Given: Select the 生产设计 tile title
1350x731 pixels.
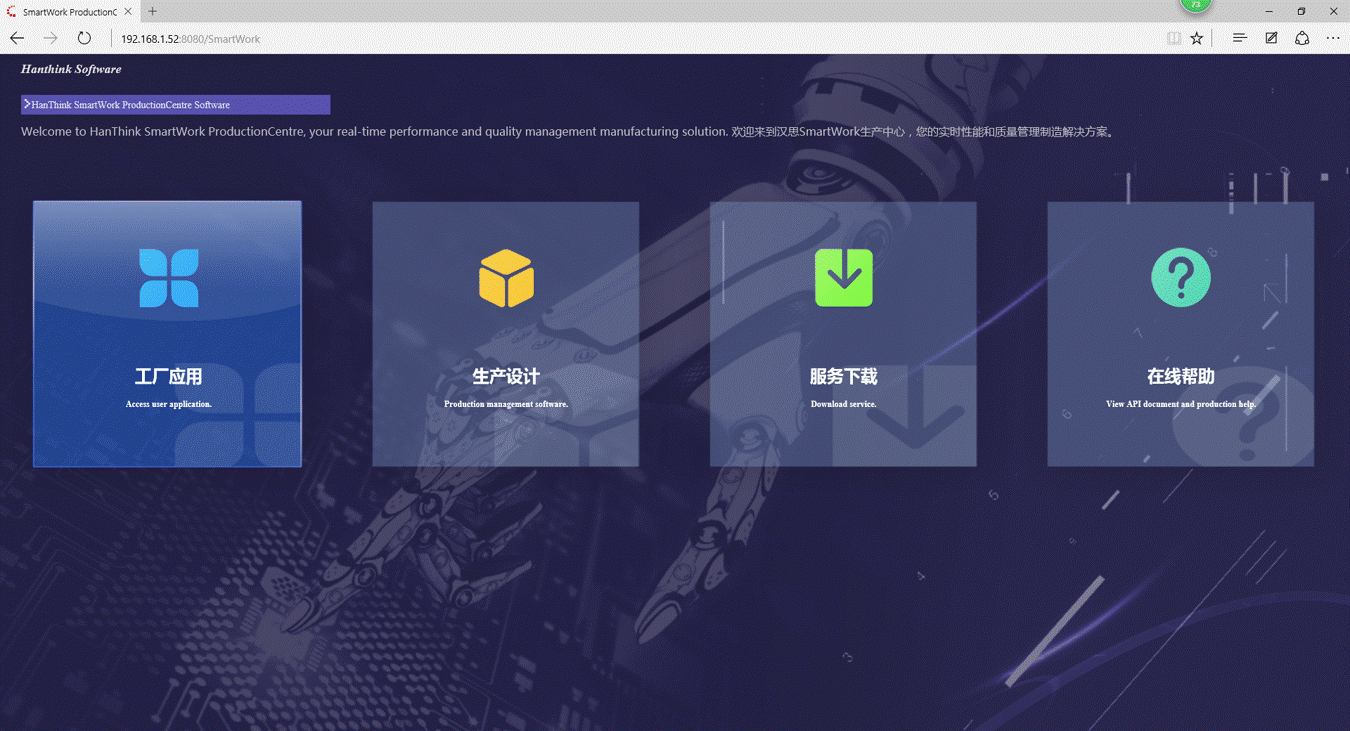Looking at the screenshot, I should pos(506,377).
